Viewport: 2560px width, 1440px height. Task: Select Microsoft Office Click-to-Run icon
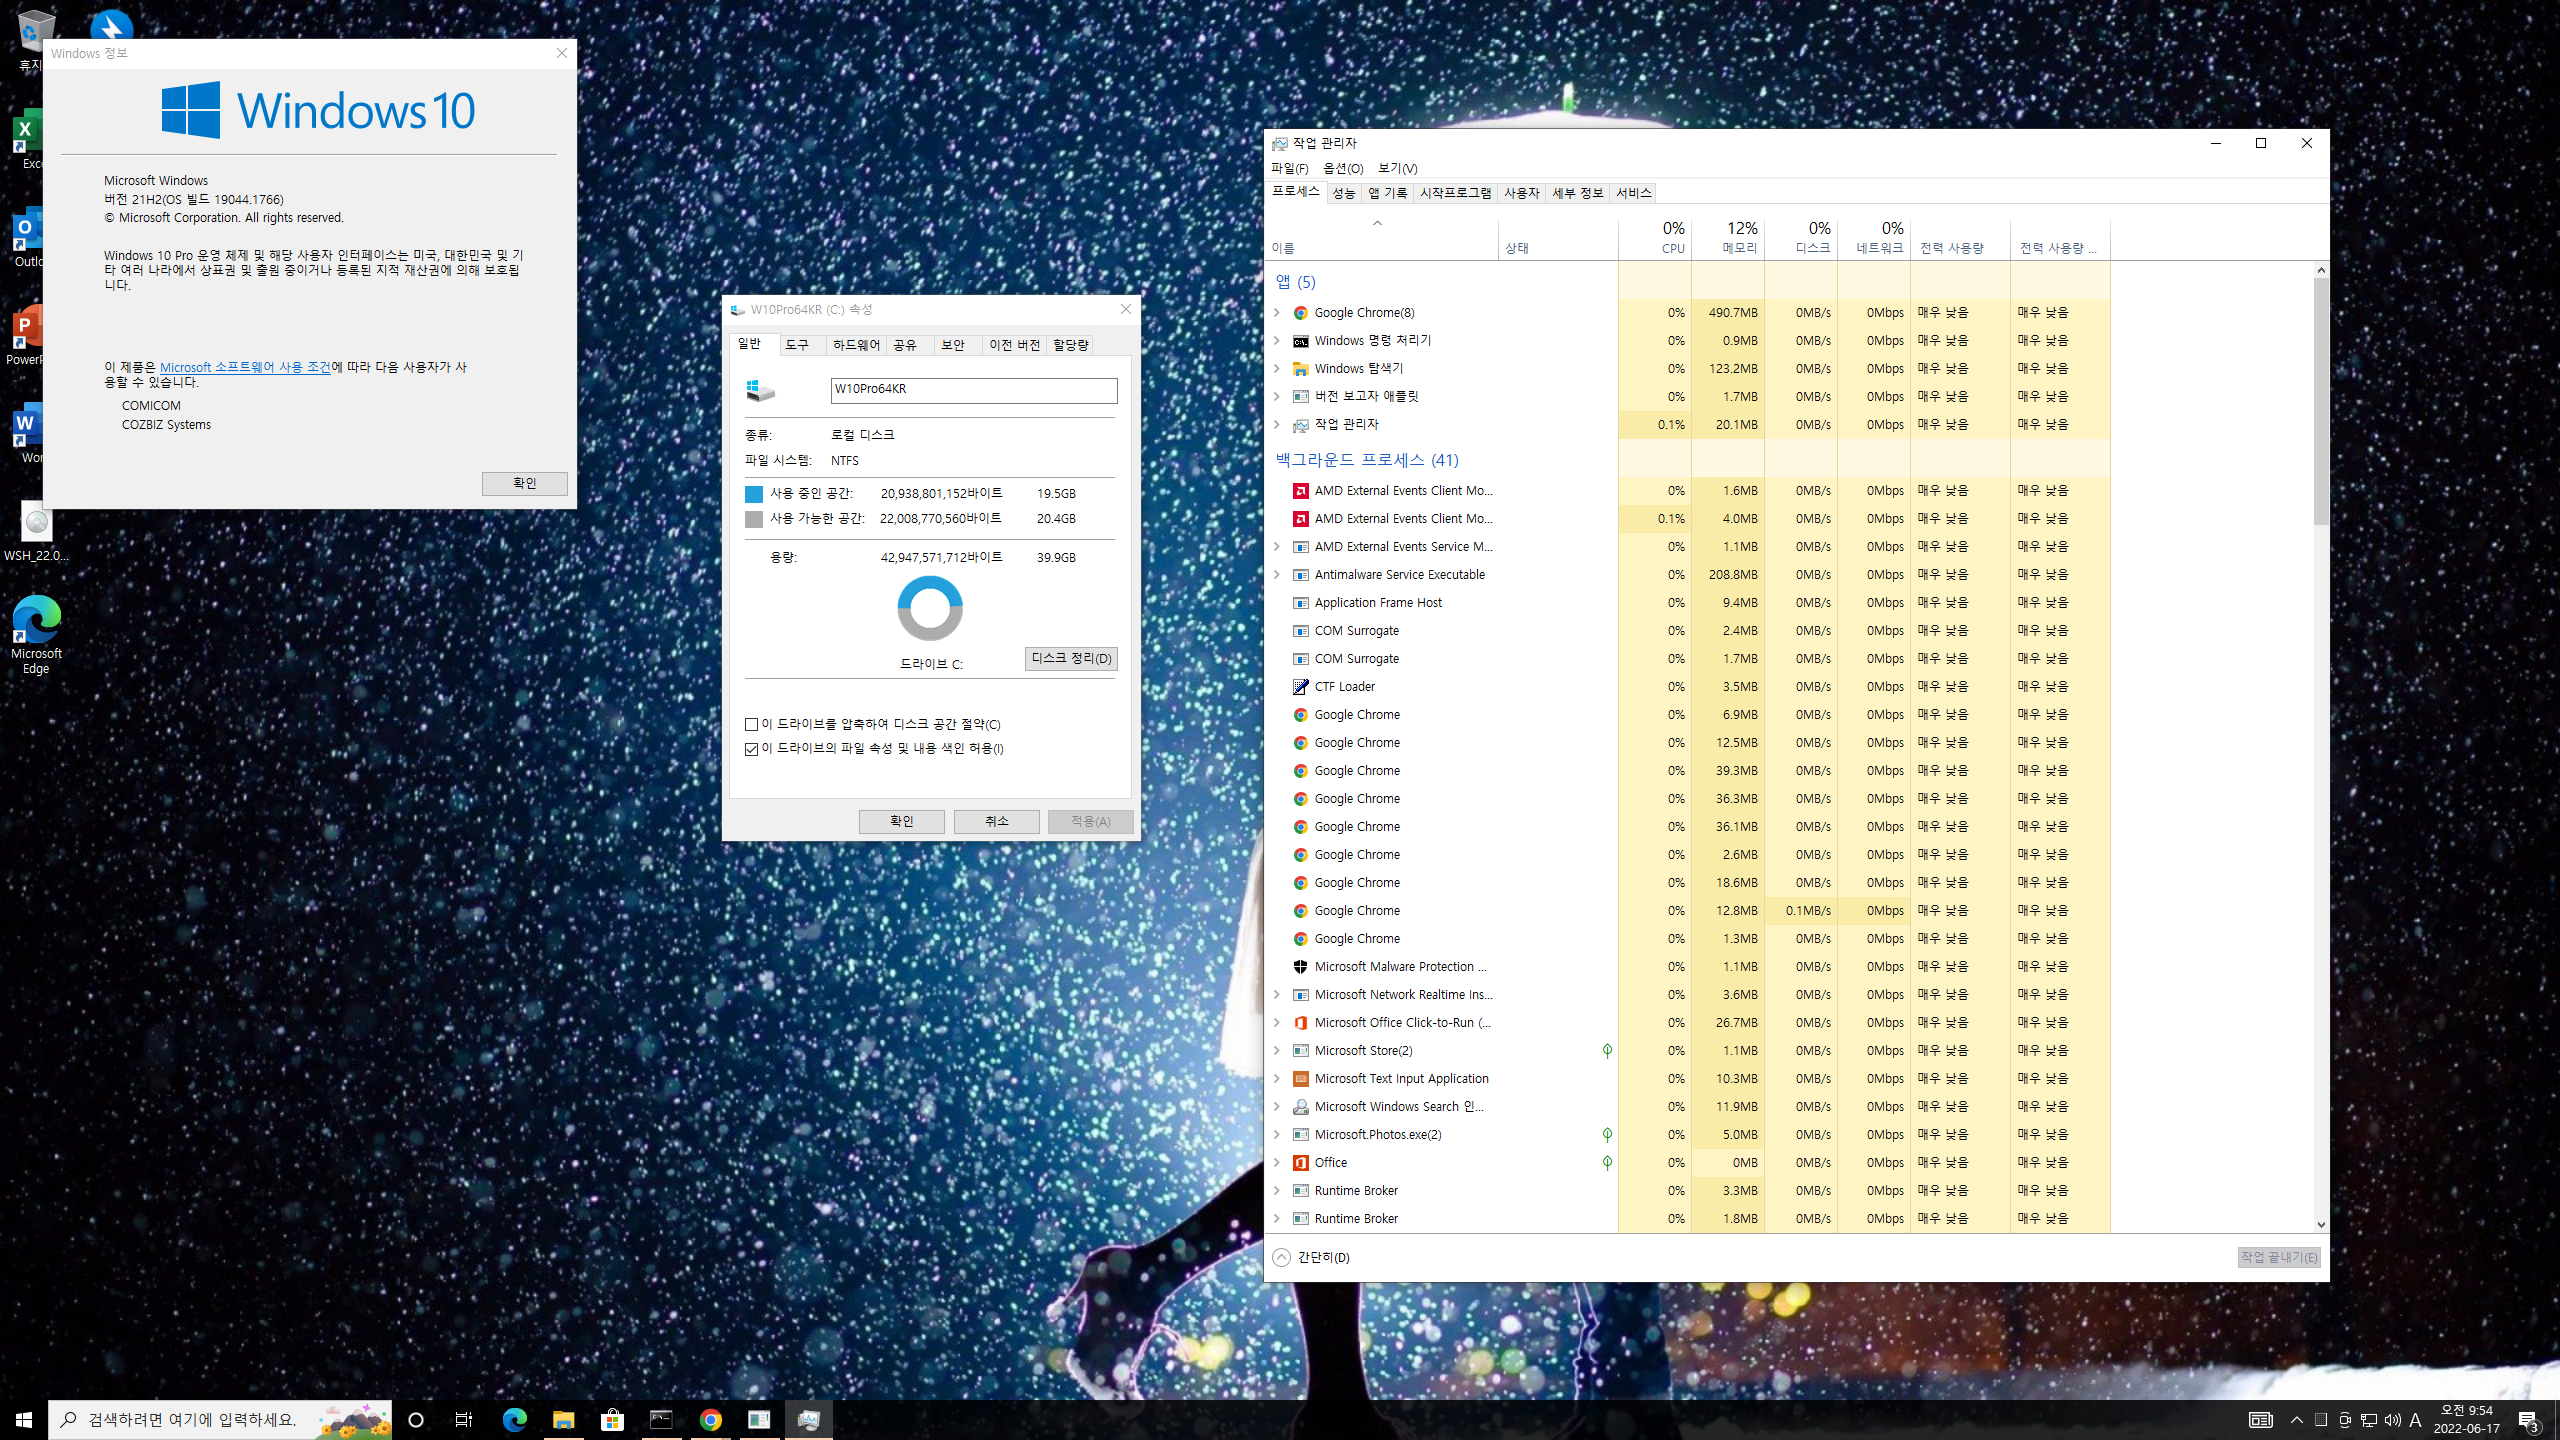[x=1300, y=1023]
